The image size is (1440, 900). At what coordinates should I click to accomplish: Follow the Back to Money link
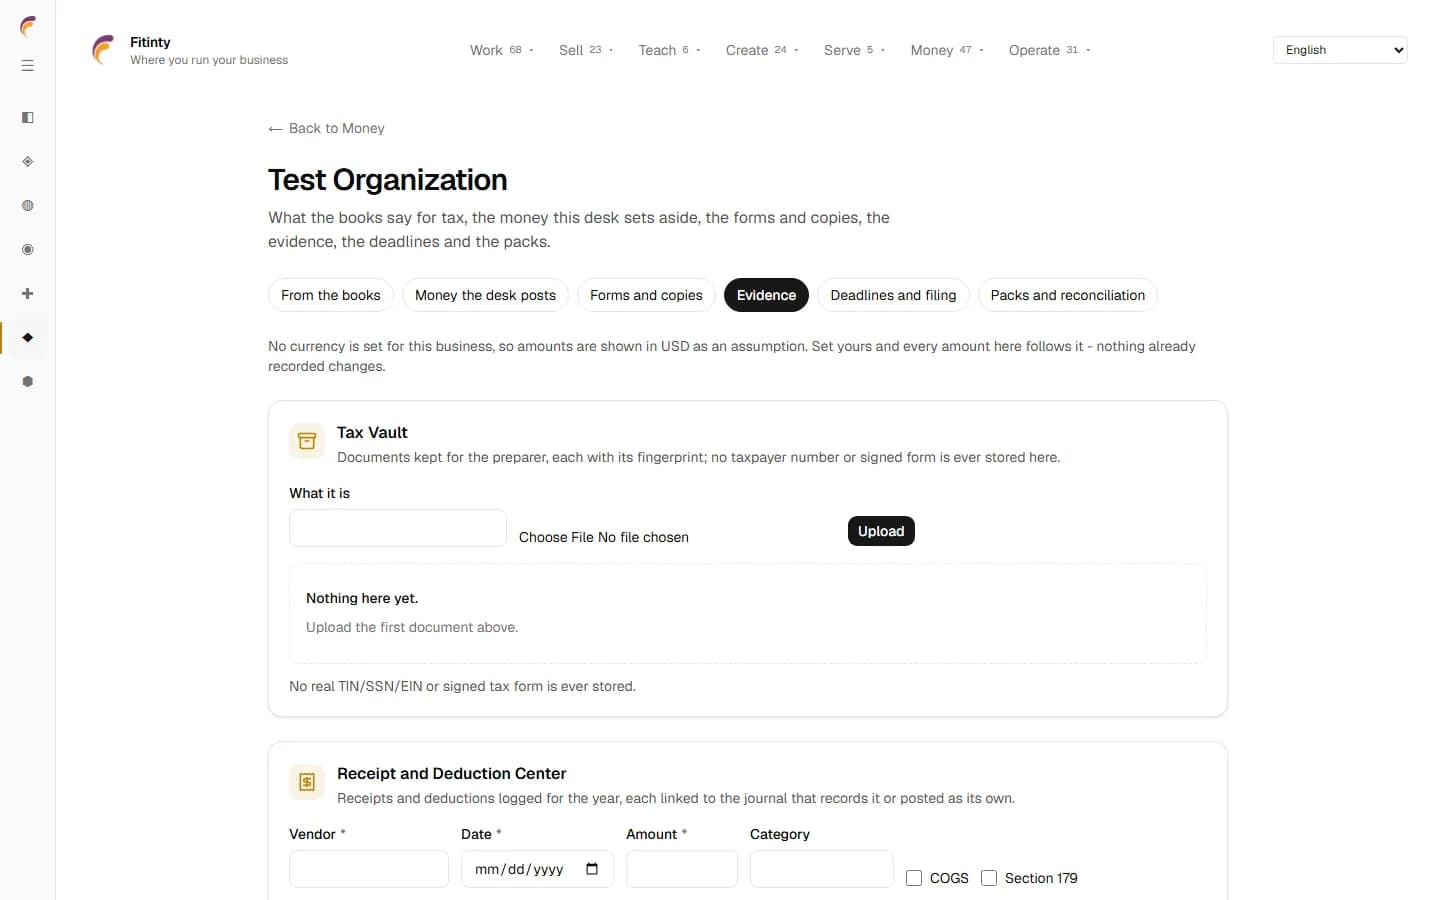(x=326, y=128)
